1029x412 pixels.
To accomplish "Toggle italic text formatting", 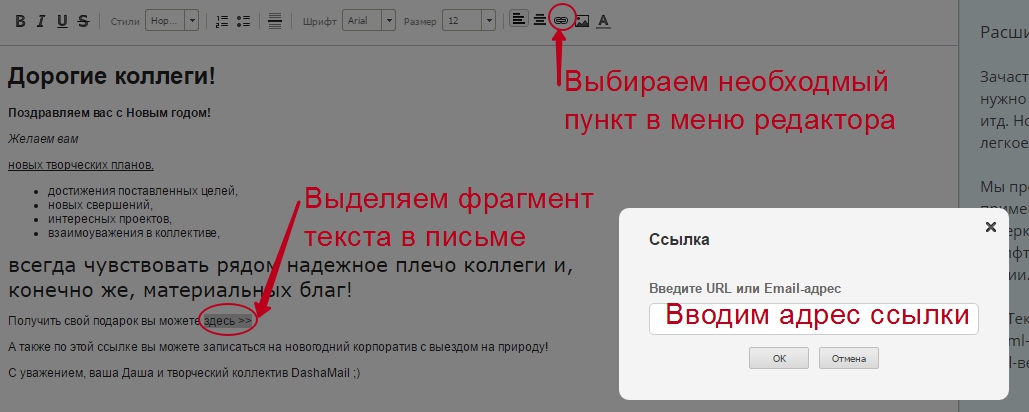I will pos(41,21).
